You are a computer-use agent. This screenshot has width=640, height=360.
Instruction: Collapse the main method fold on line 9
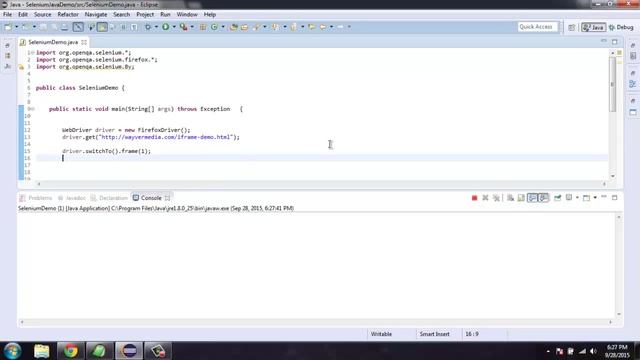(33, 109)
